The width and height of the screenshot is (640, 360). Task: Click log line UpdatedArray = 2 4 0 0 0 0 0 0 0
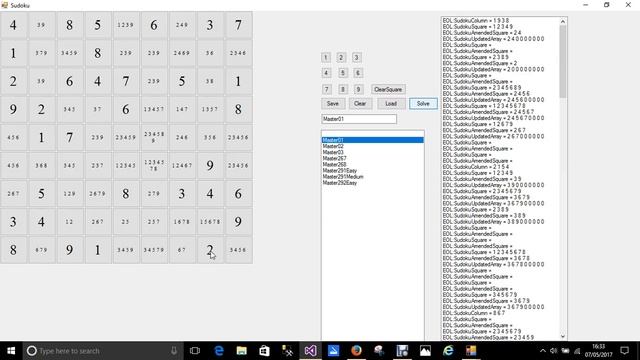[x=493, y=39]
